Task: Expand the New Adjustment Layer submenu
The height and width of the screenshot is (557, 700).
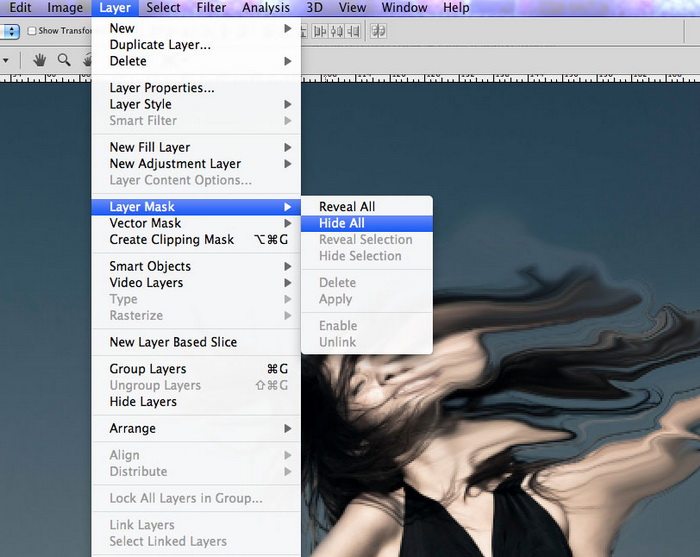Action: click(196, 164)
